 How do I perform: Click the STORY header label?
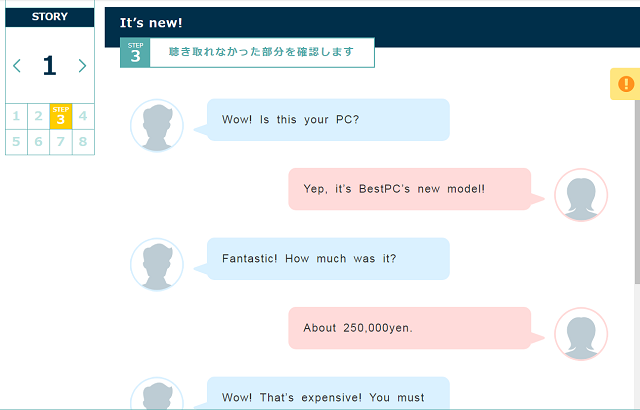(x=50, y=17)
